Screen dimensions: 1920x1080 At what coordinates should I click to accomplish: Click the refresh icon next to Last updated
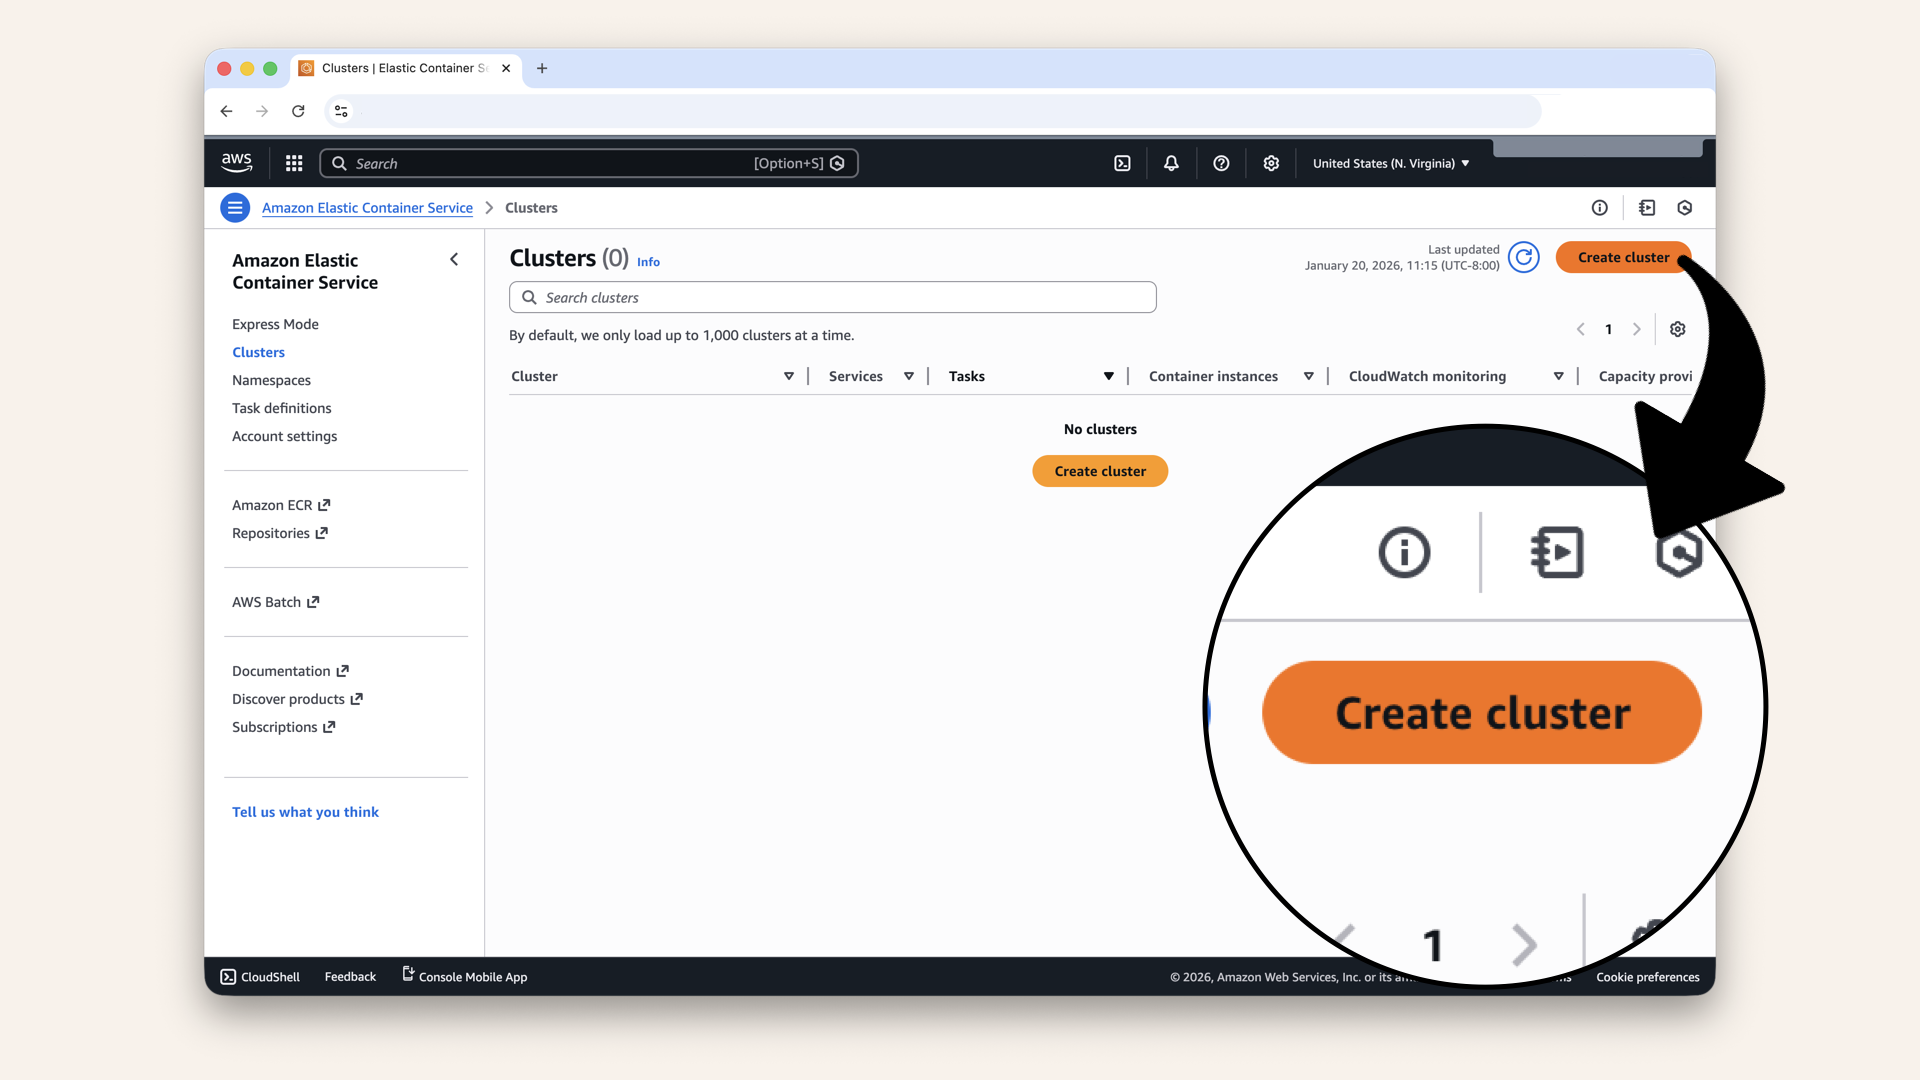click(1524, 257)
